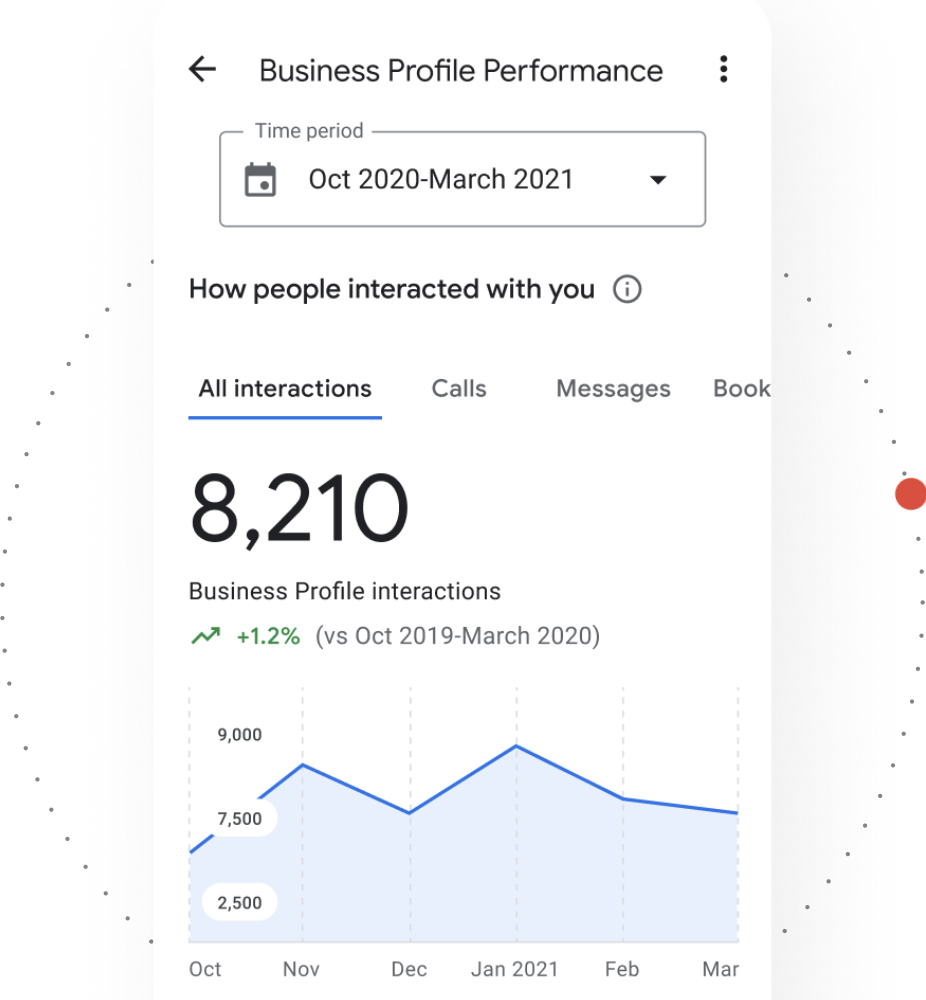Viewport: 926px width, 1000px height.
Task: Click the Jan 2021 axis label
Action: [515, 969]
